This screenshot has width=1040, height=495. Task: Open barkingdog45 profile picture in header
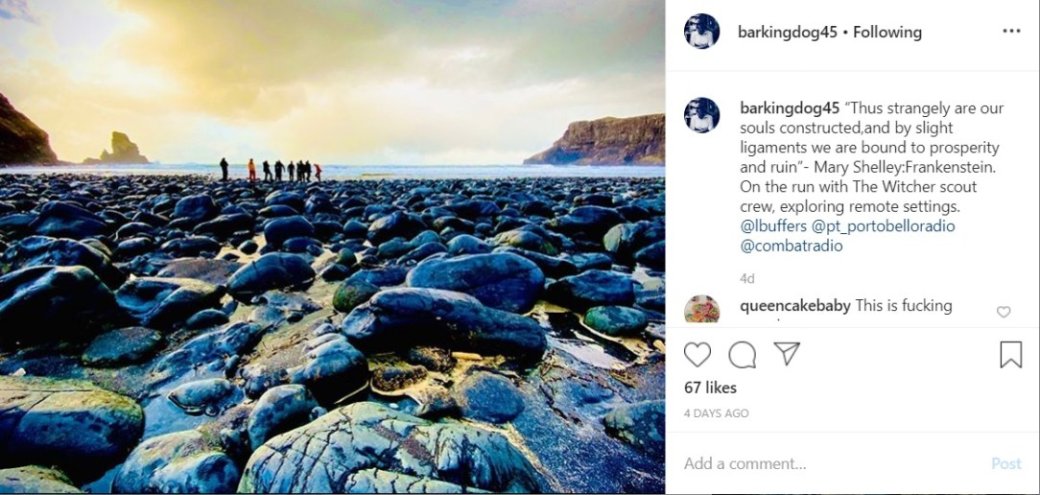pos(702,31)
